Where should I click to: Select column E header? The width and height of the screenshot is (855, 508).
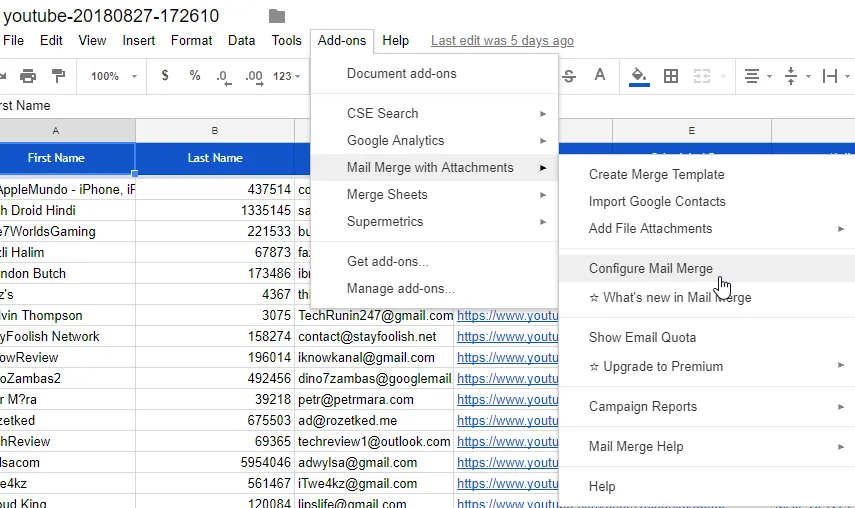[691, 131]
